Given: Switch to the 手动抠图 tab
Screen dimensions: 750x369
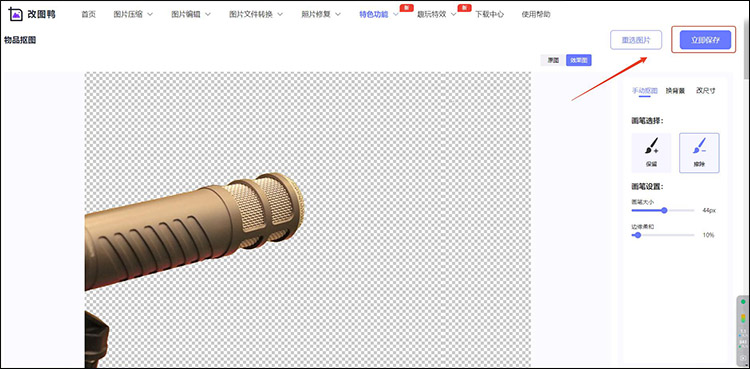Looking at the screenshot, I should click(x=644, y=90).
